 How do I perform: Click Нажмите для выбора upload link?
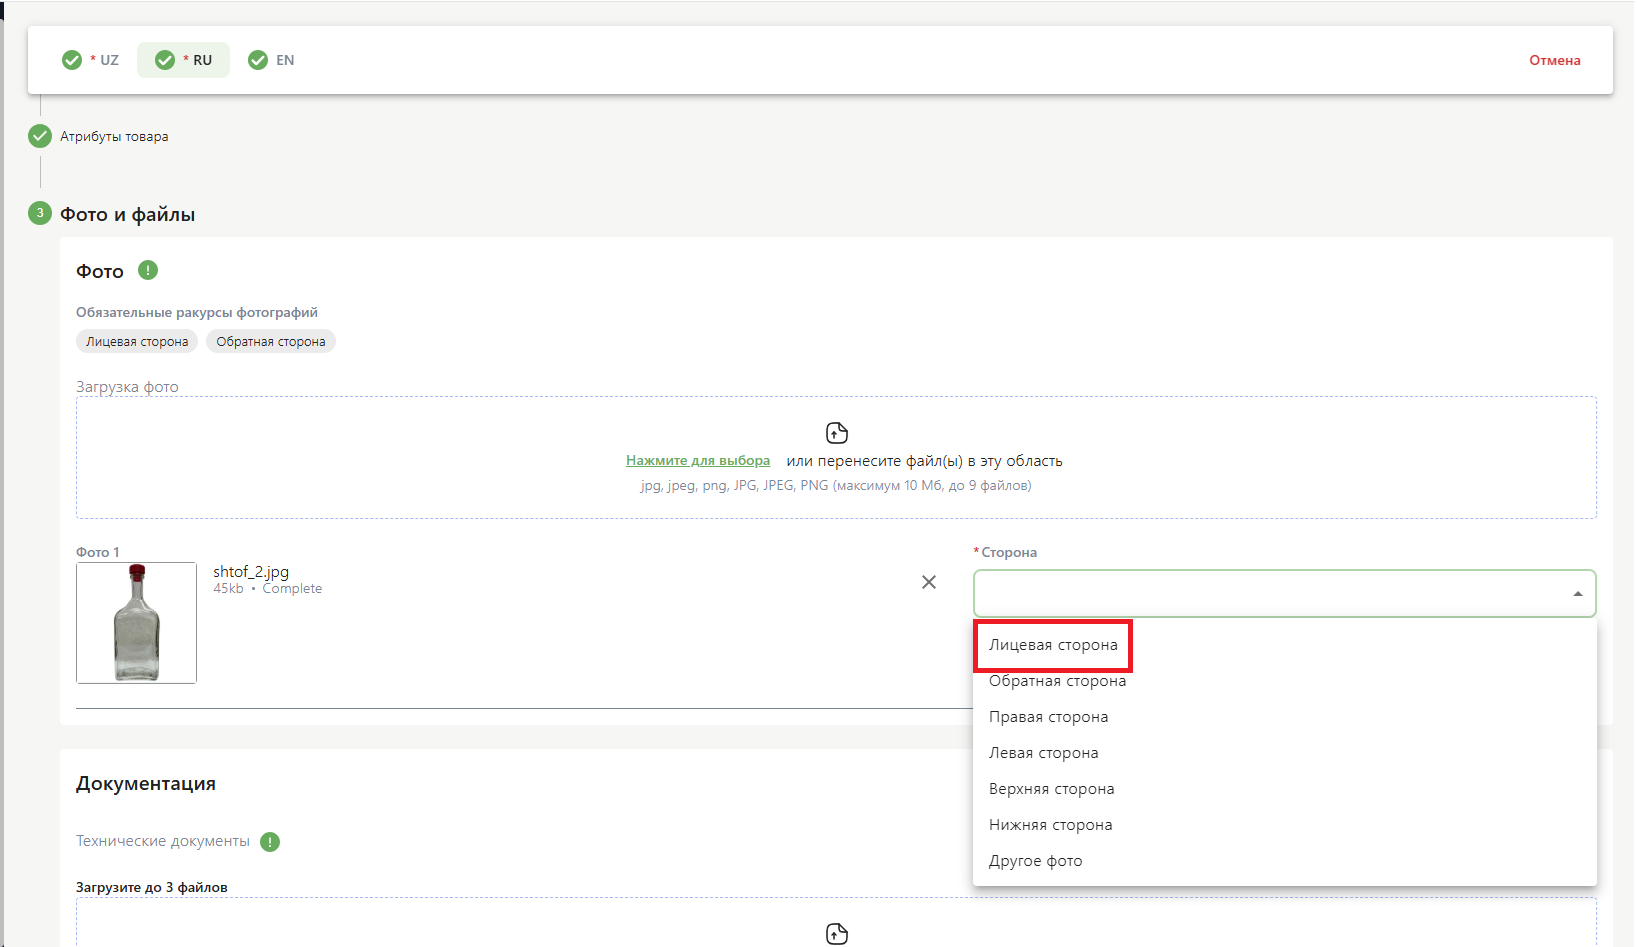point(698,461)
